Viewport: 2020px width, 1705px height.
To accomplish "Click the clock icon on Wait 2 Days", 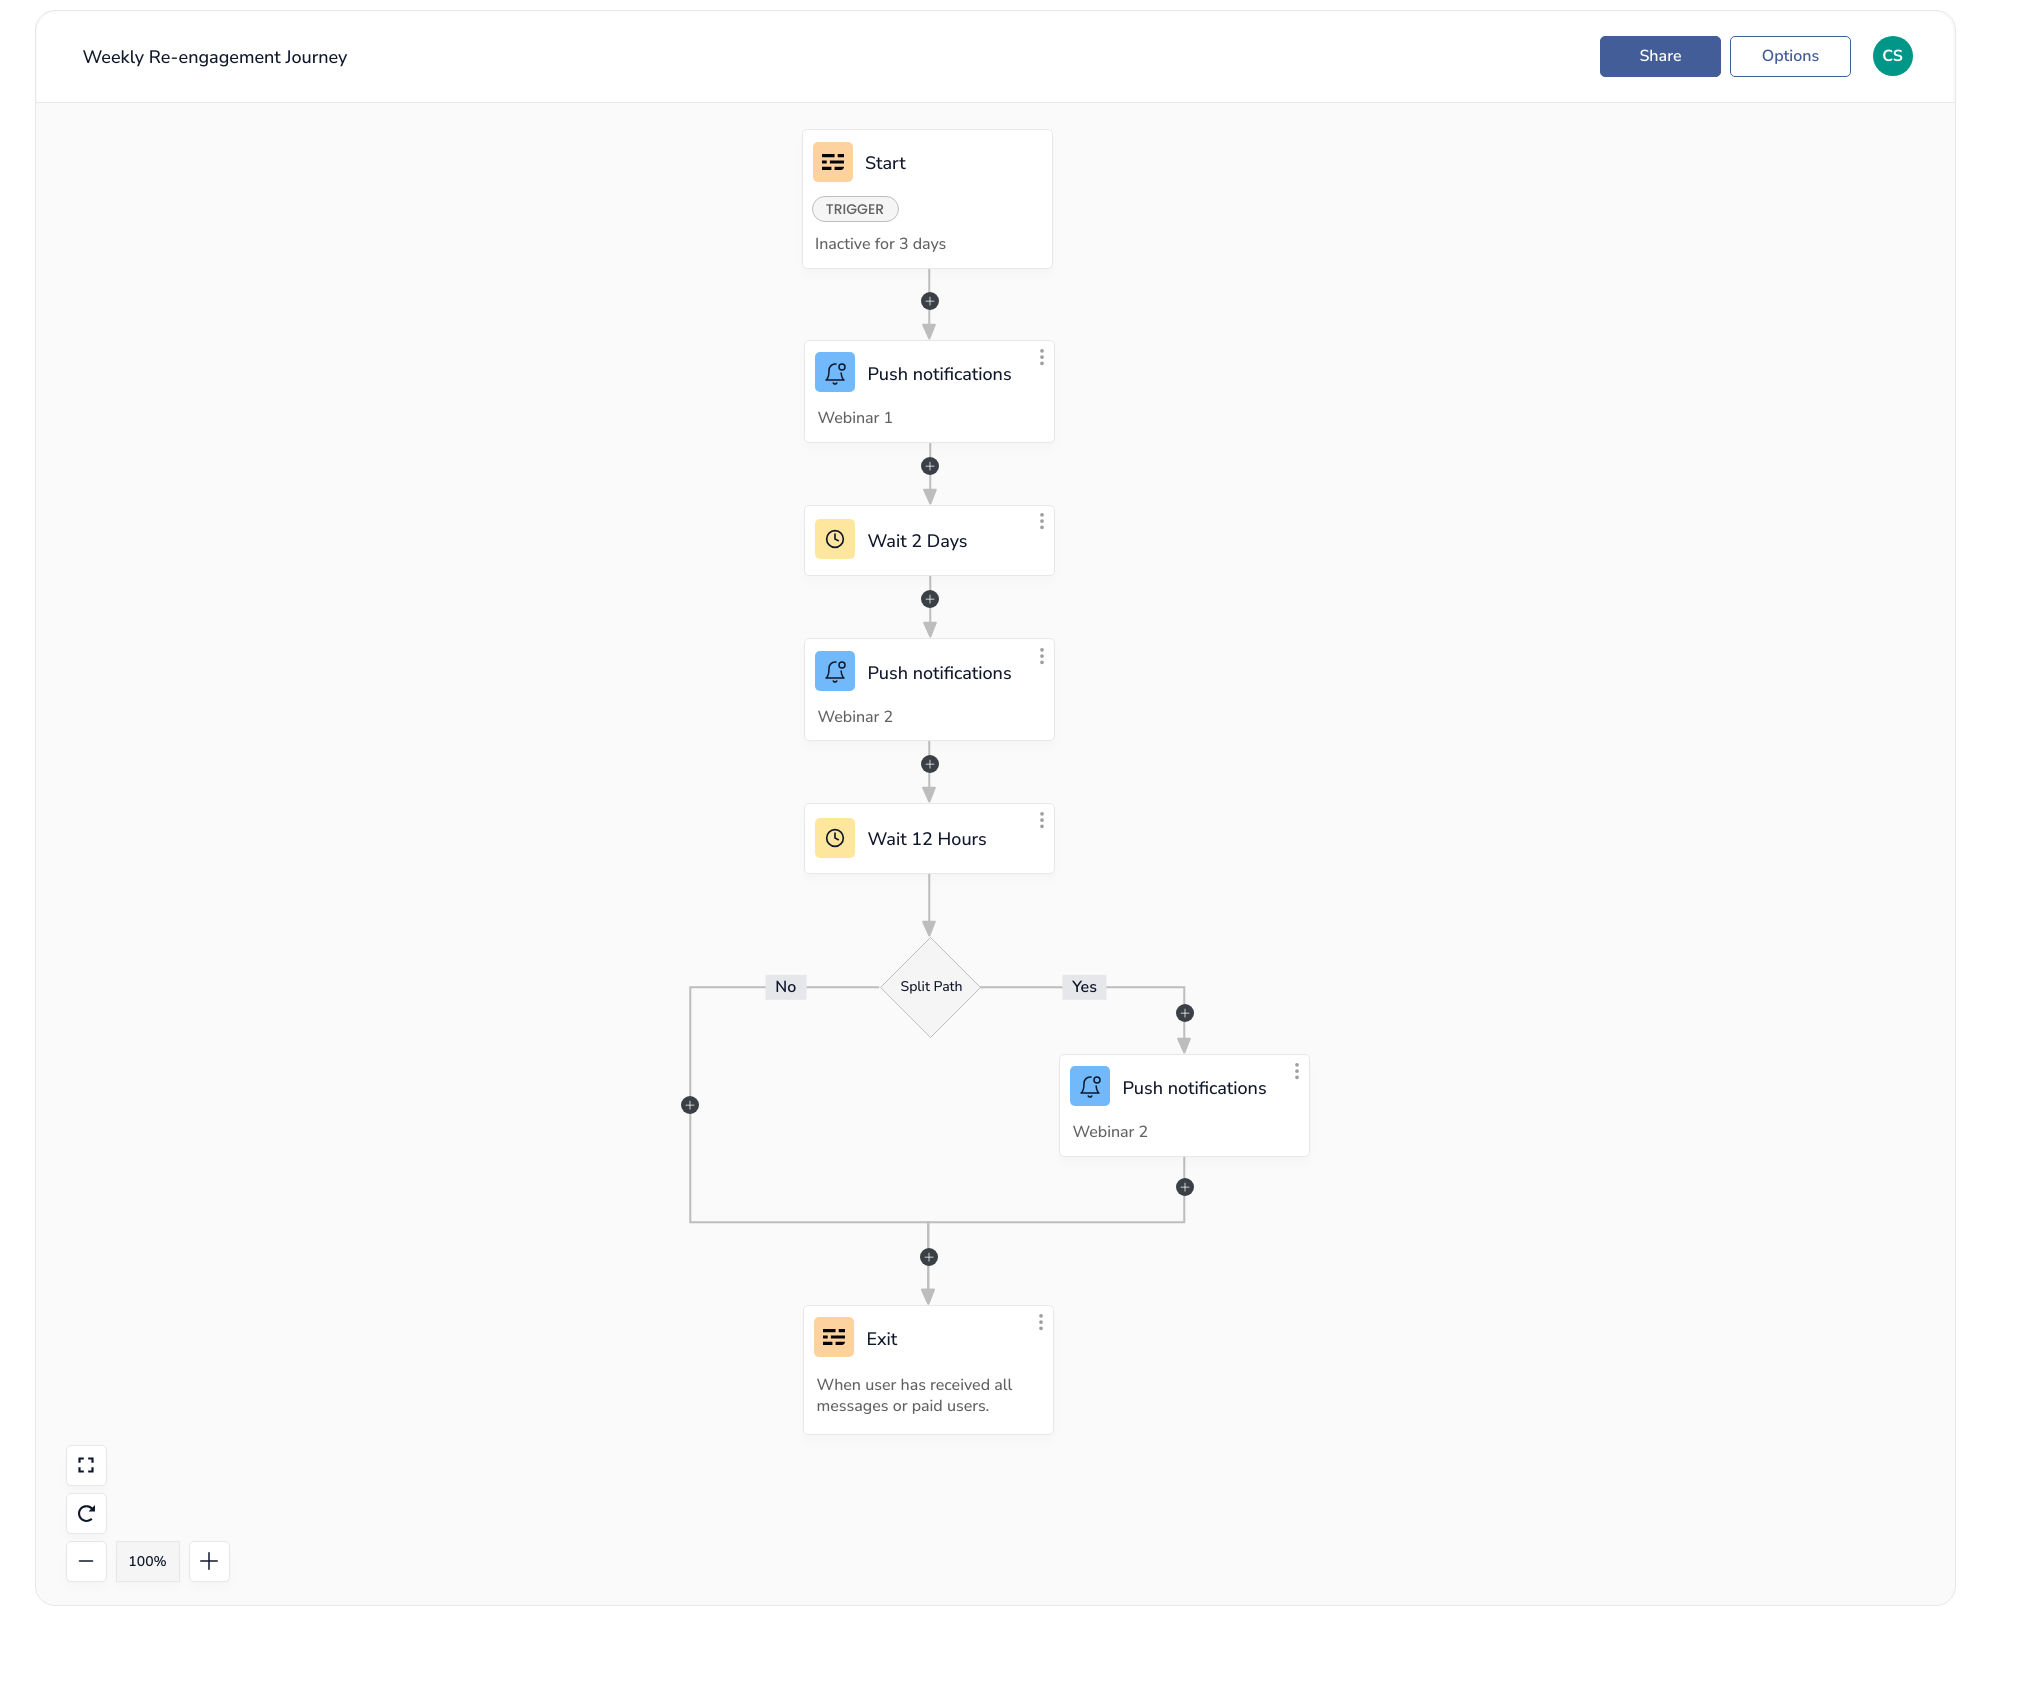I will [x=835, y=539].
